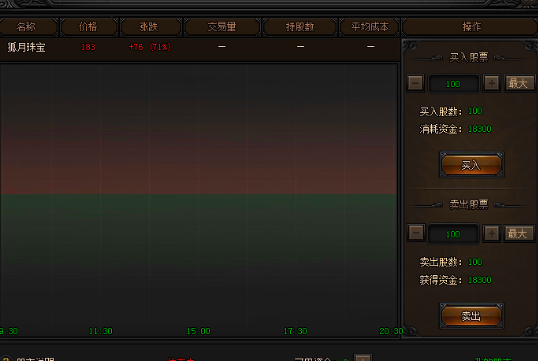This screenshot has width=538, height=361.
Task: Set buy amount to 最大
Action: [519, 83]
